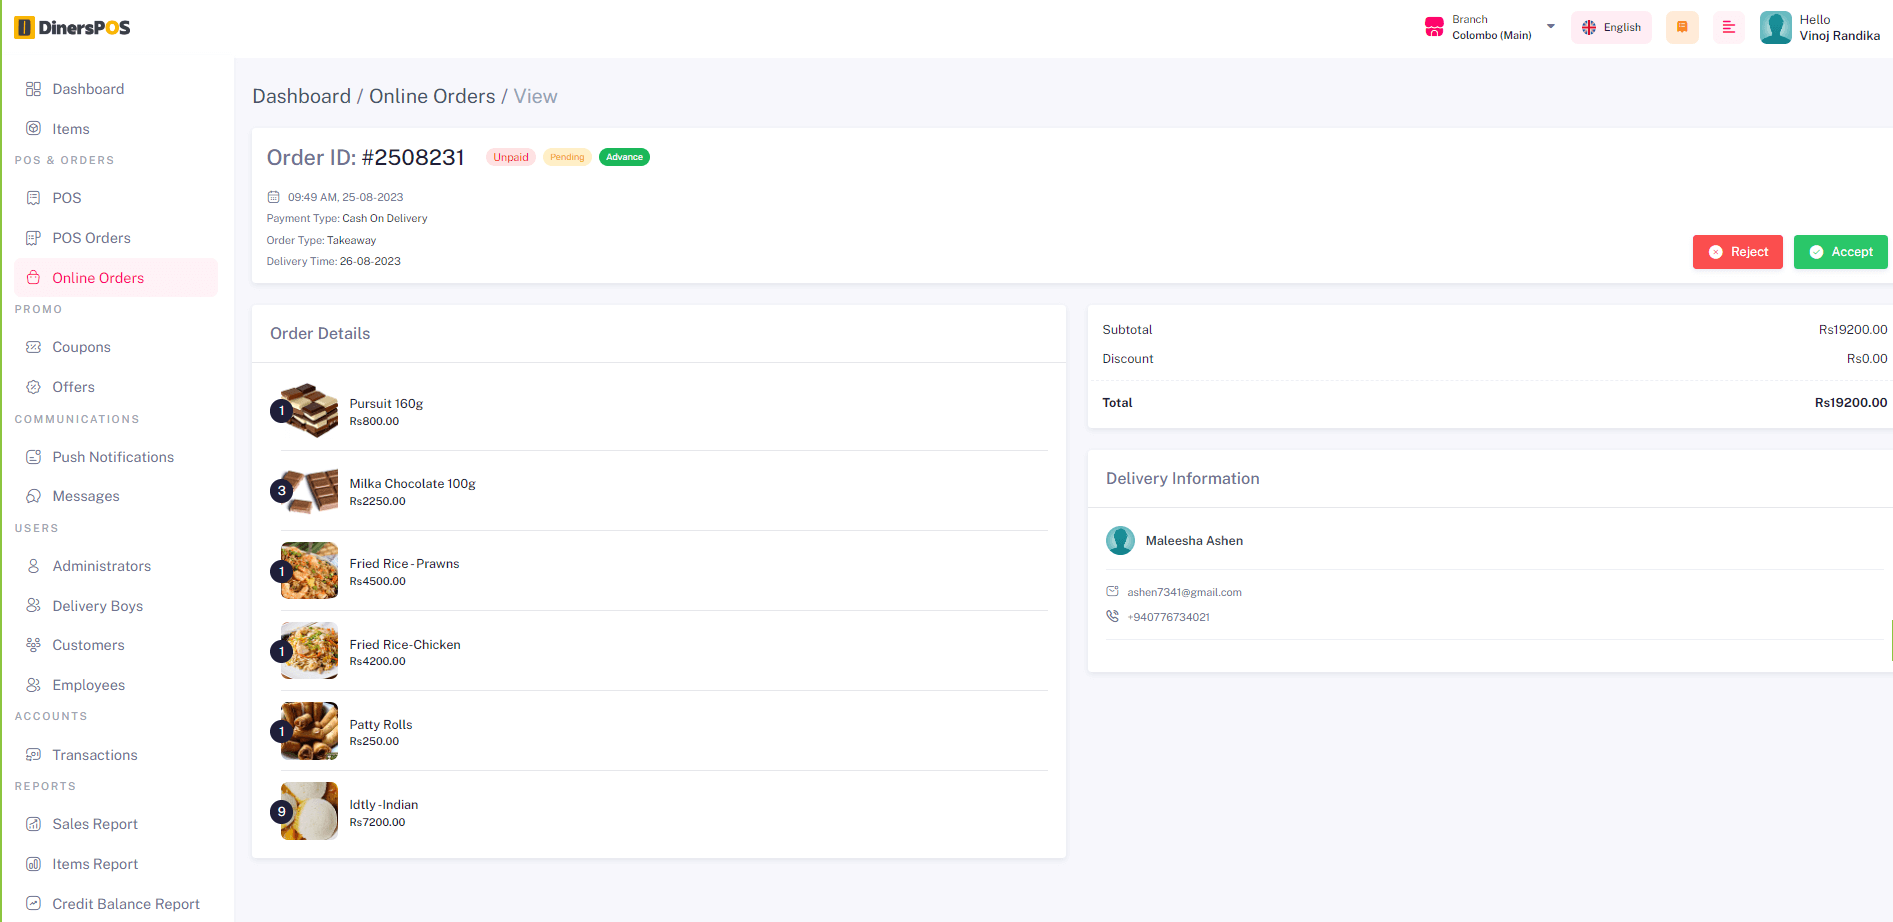Screen dimensions: 1893x922
Task: Click the Advance green status pill
Action: coord(624,157)
